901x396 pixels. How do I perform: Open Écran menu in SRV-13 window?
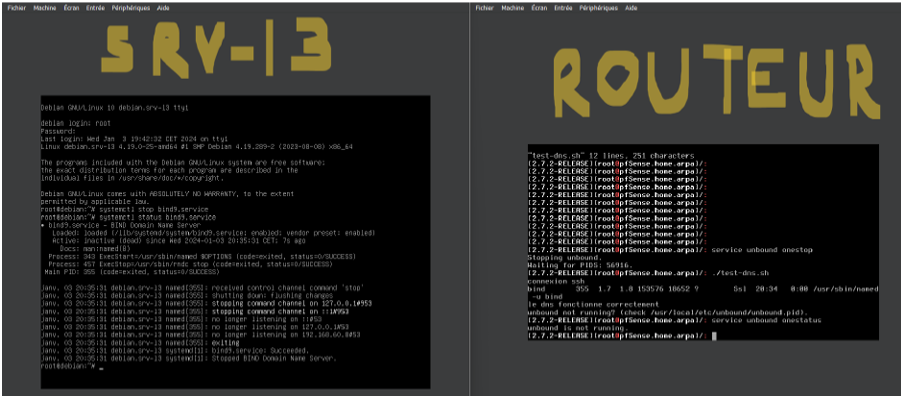[x=71, y=9]
